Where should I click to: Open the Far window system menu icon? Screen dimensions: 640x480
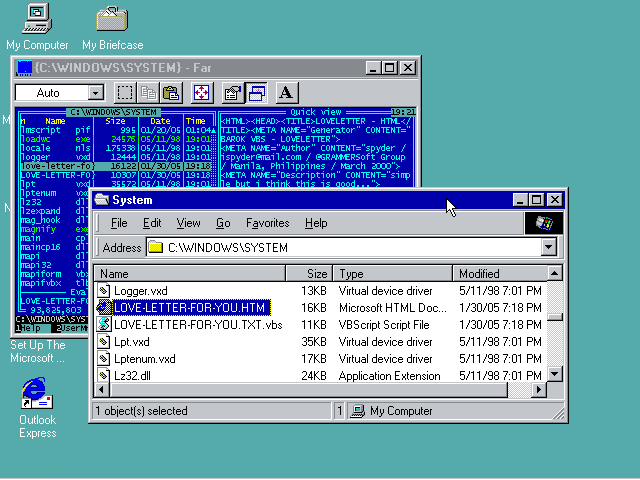tap(24, 68)
